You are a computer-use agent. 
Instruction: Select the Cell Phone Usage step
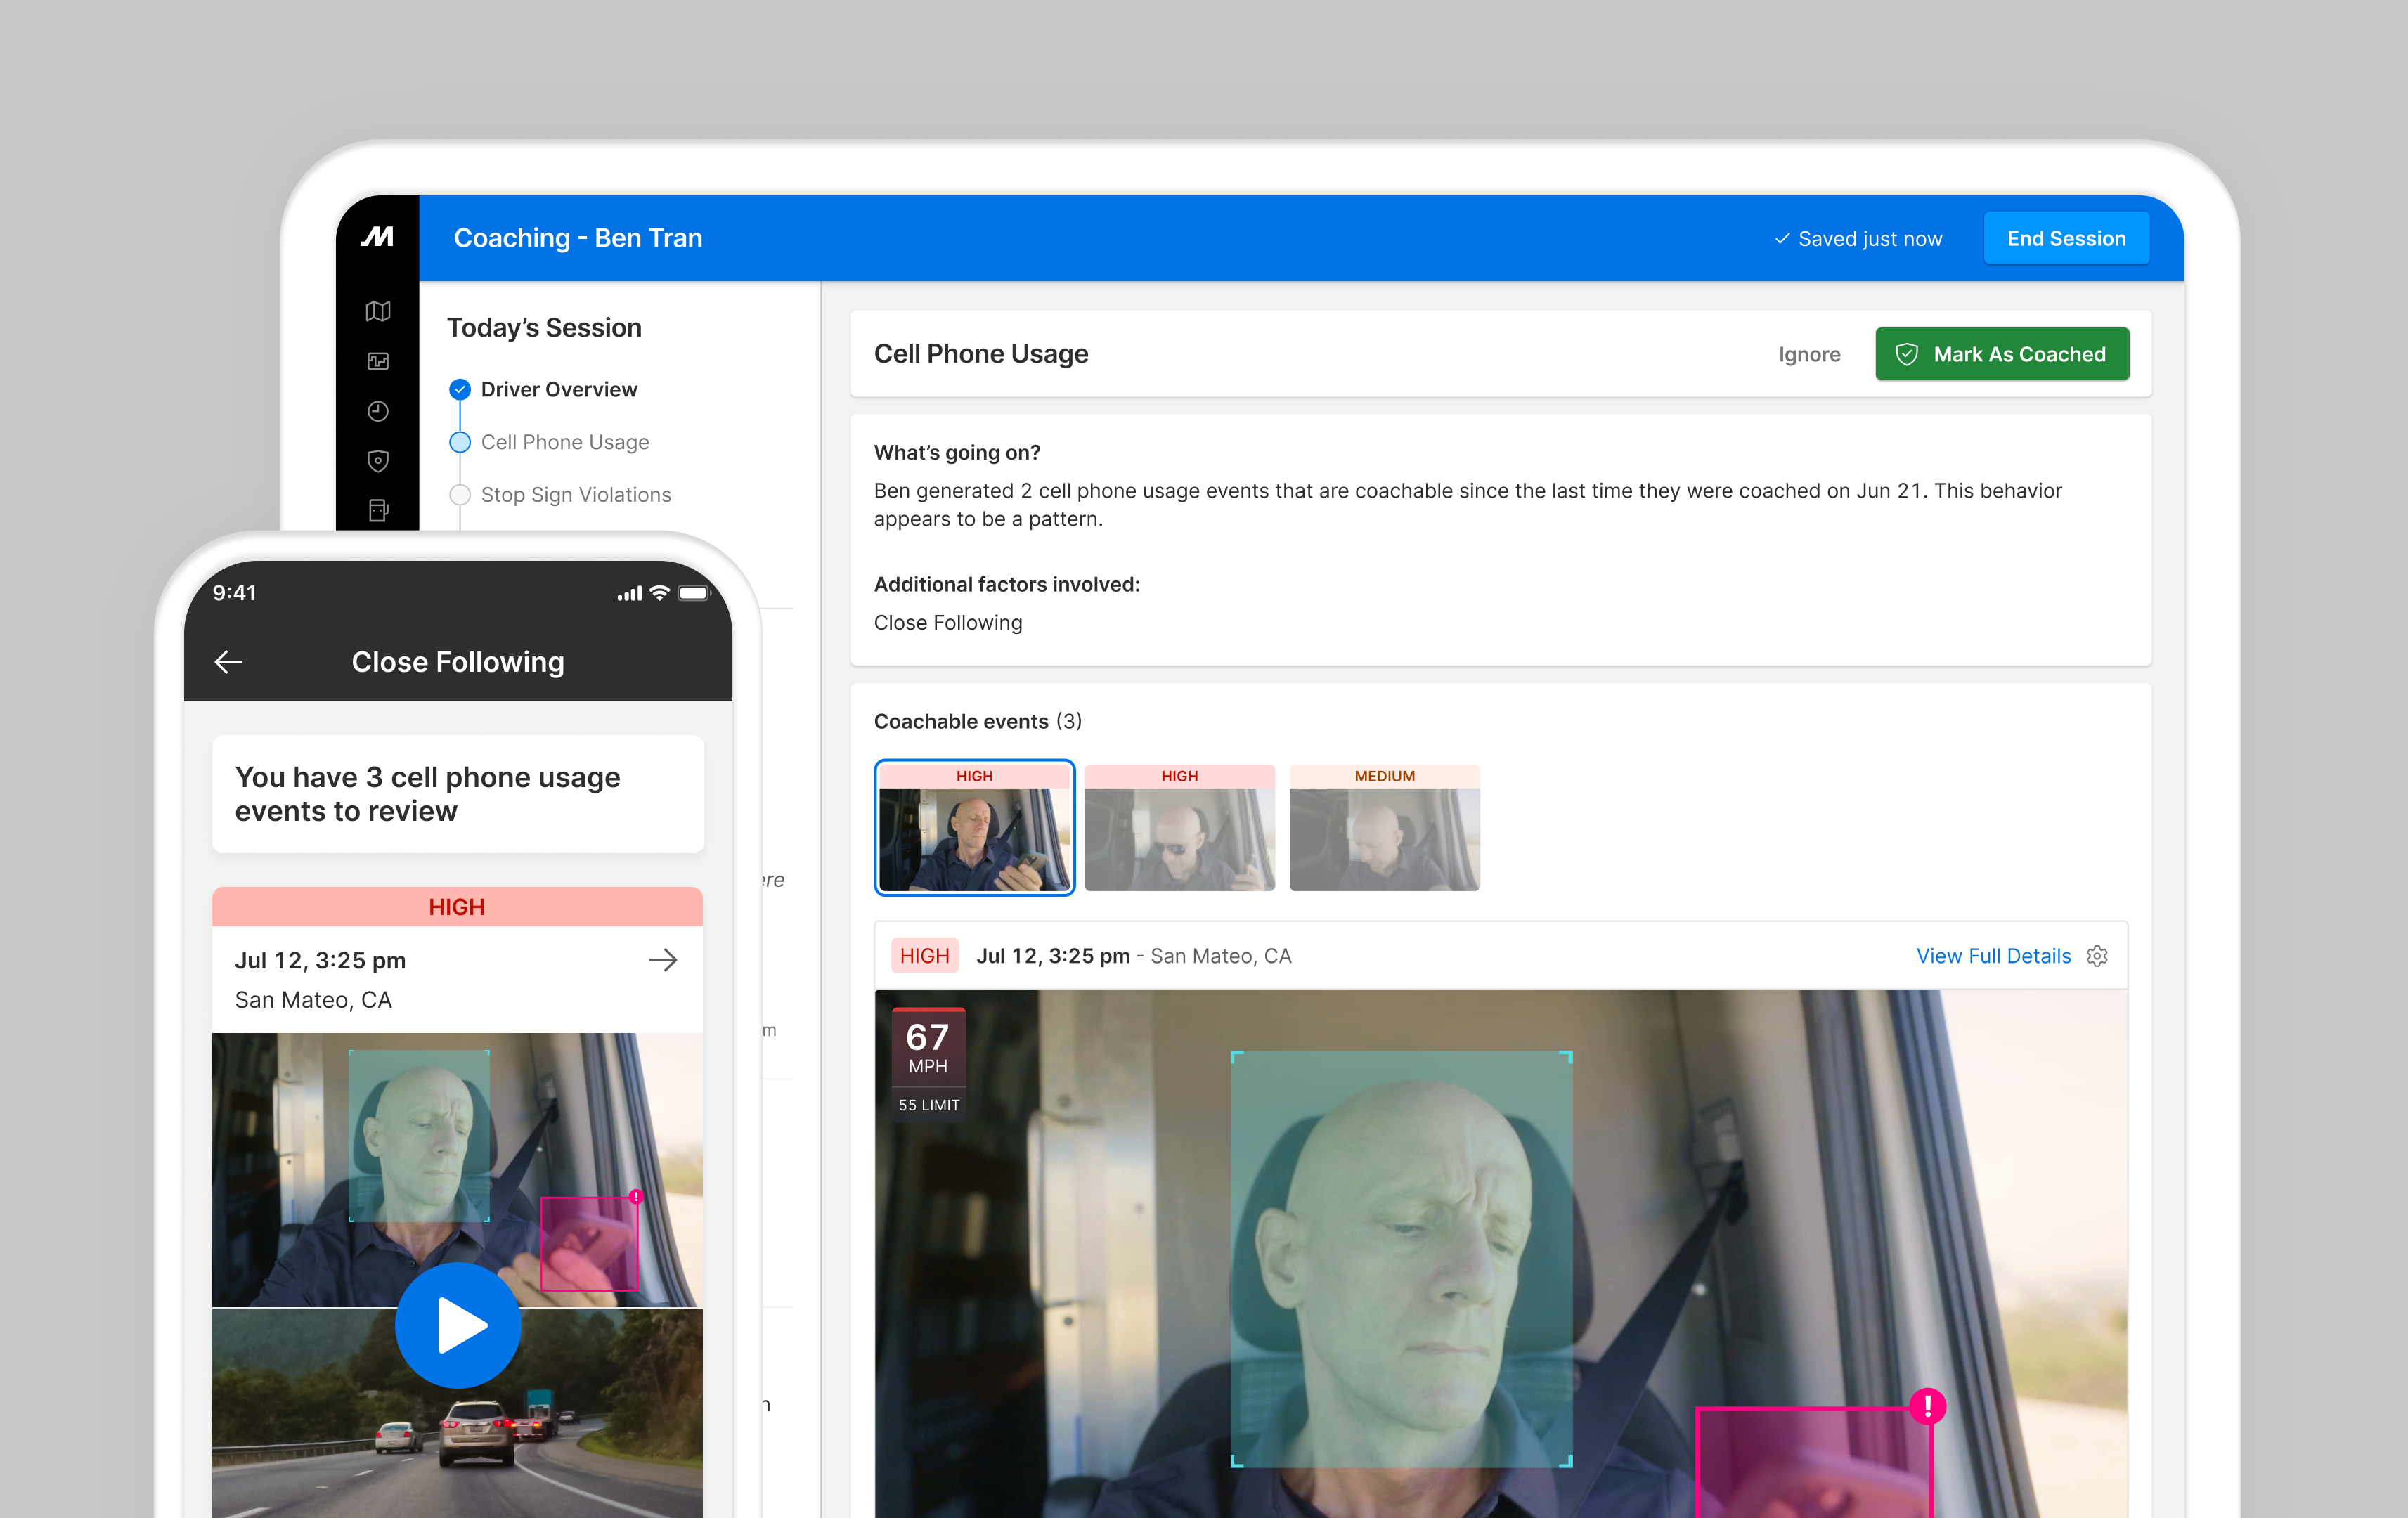click(564, 442)
